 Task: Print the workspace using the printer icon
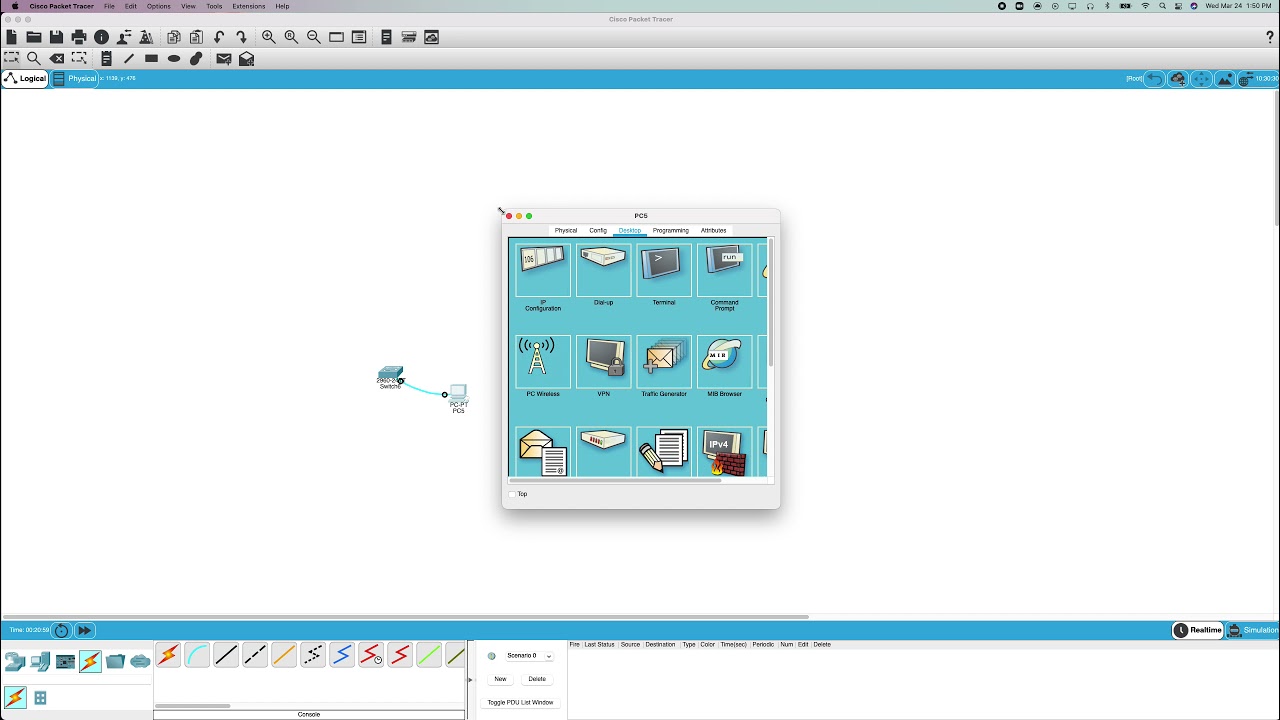click(x=79, y=37)
